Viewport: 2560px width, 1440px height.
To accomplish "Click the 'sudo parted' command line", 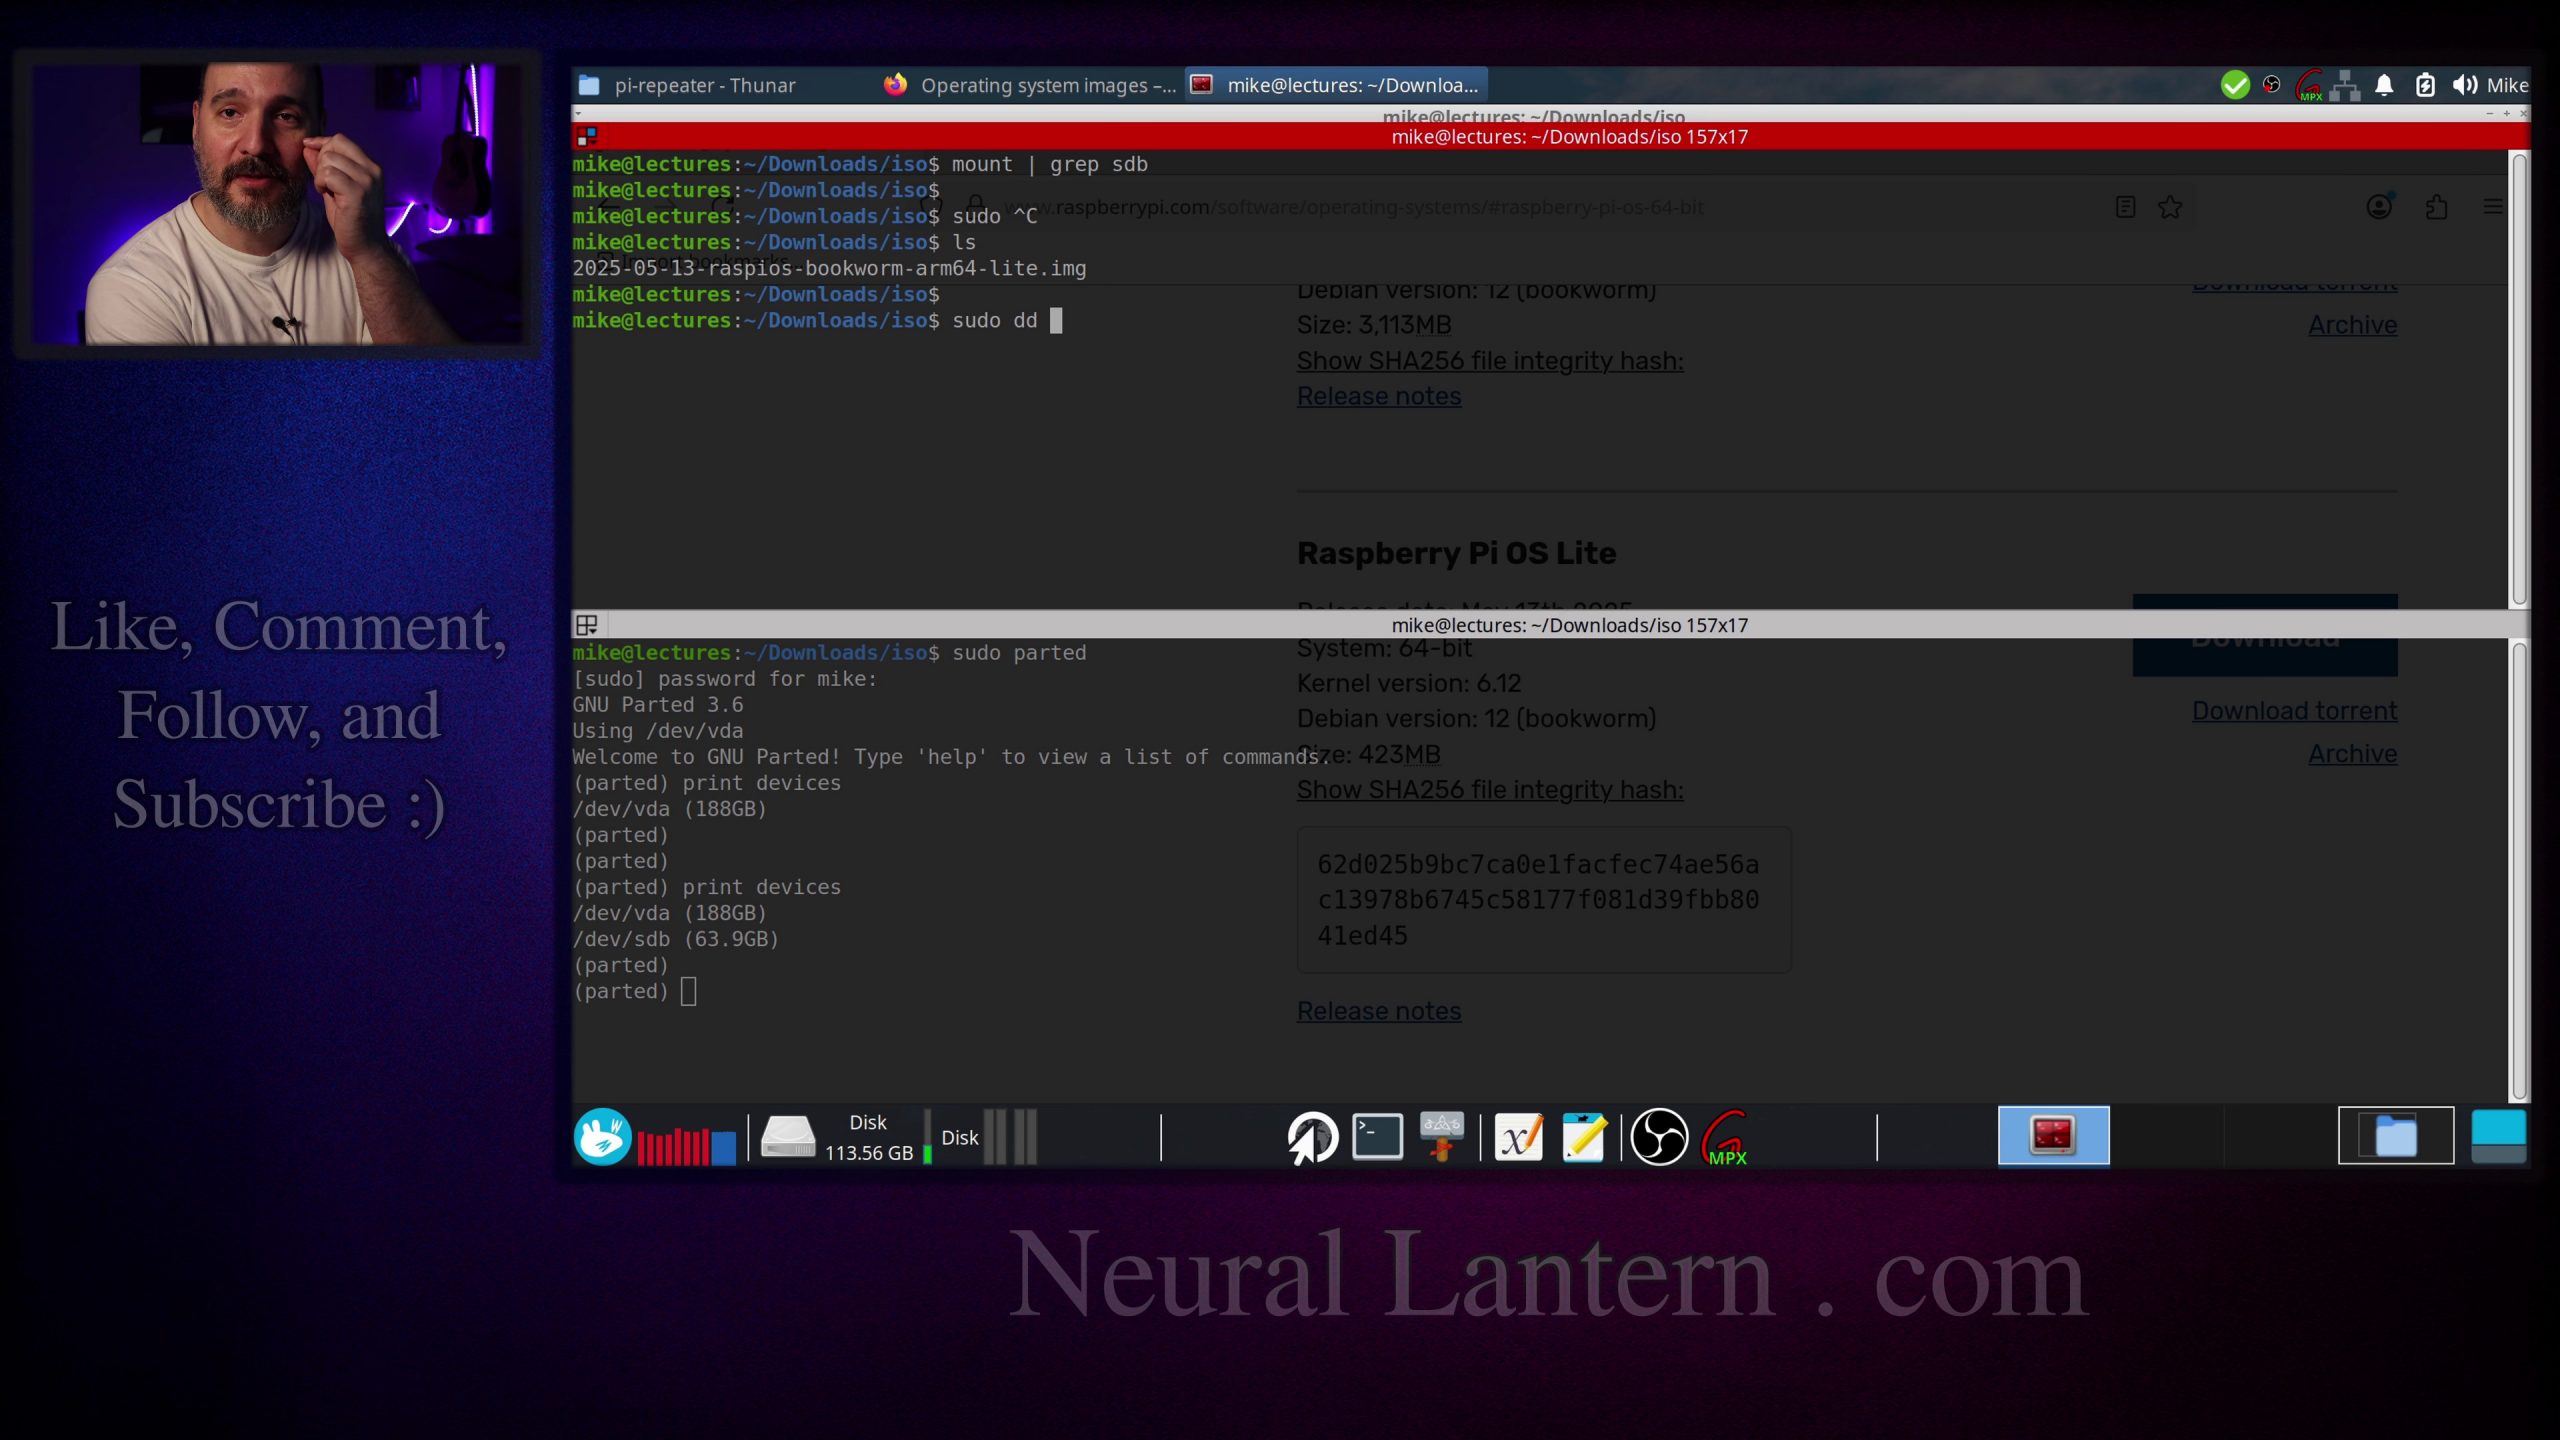I will 829,653.
